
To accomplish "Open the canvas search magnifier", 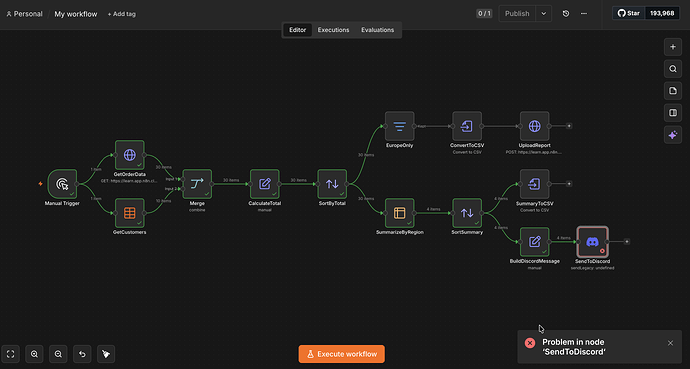I will 672,69.
